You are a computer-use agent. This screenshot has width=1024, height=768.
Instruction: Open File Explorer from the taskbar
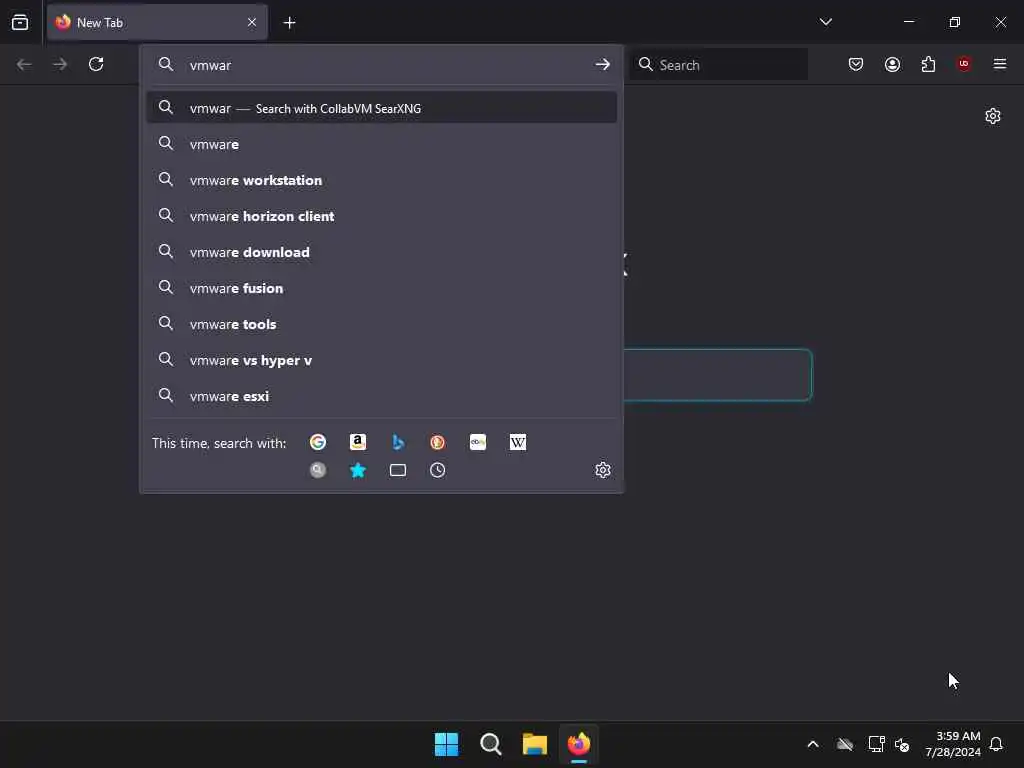pos(534,744)
